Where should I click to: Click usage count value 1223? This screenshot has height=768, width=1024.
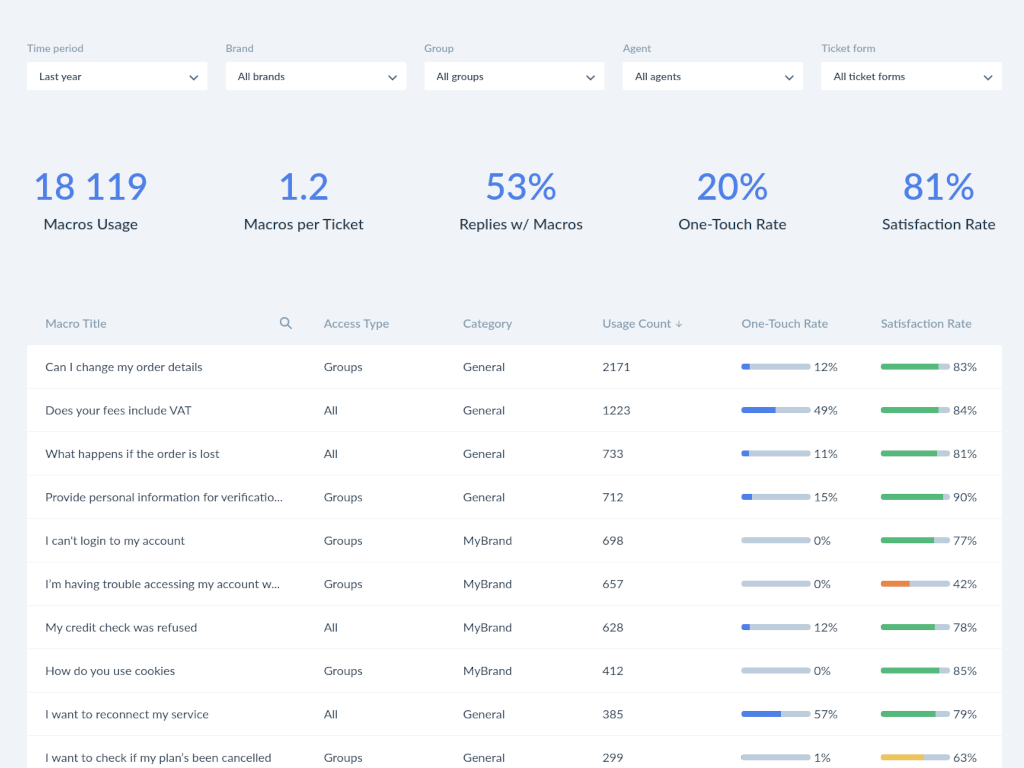[616, 410]
